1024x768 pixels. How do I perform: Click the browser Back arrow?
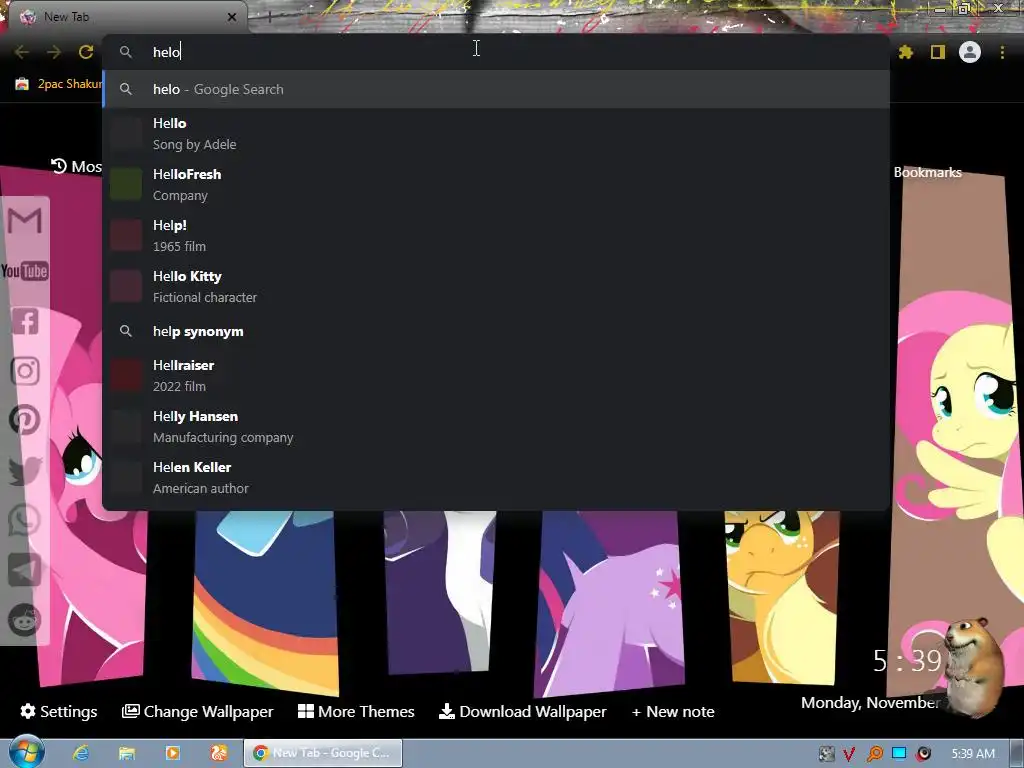point(22,52)
